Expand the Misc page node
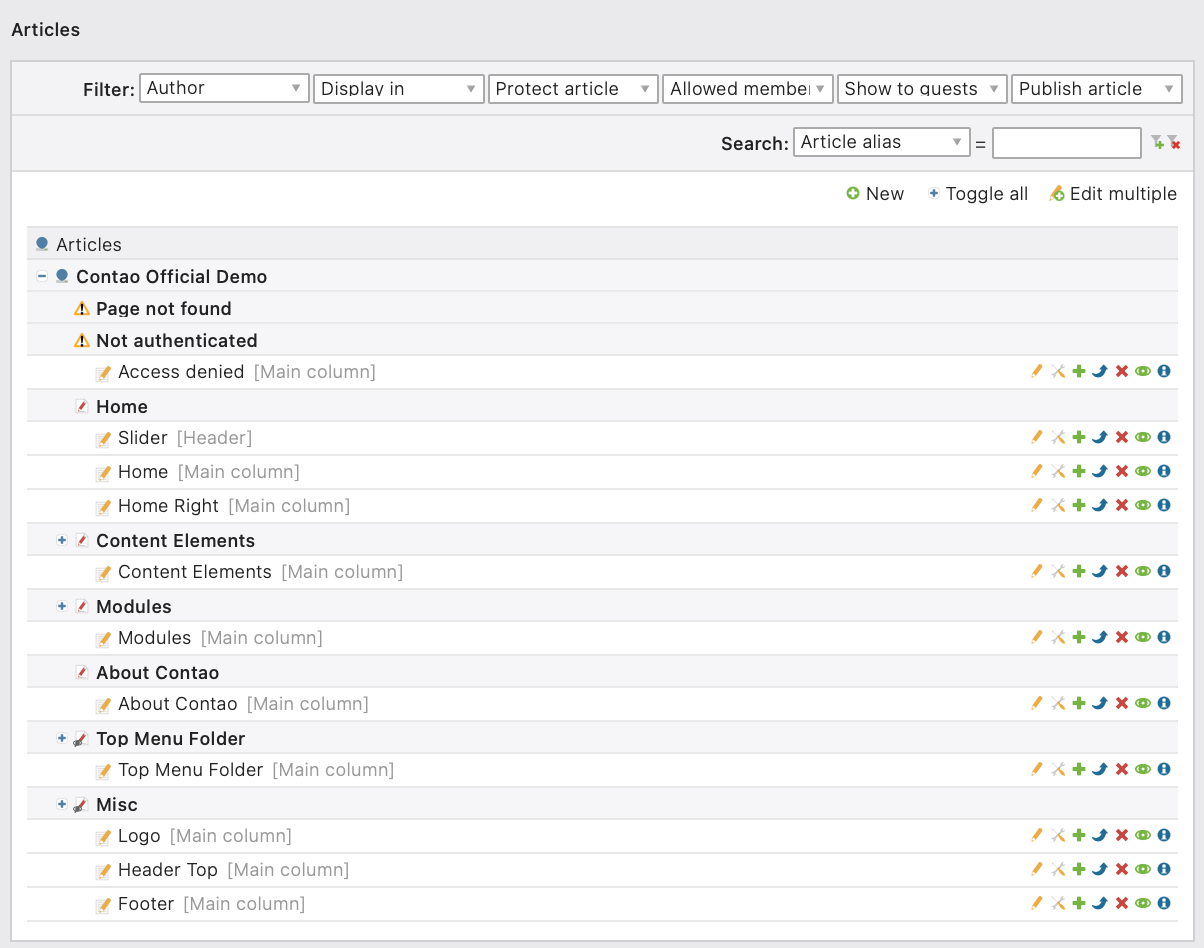The width and height of the screenshot is (1204, 948). (62, 804)
